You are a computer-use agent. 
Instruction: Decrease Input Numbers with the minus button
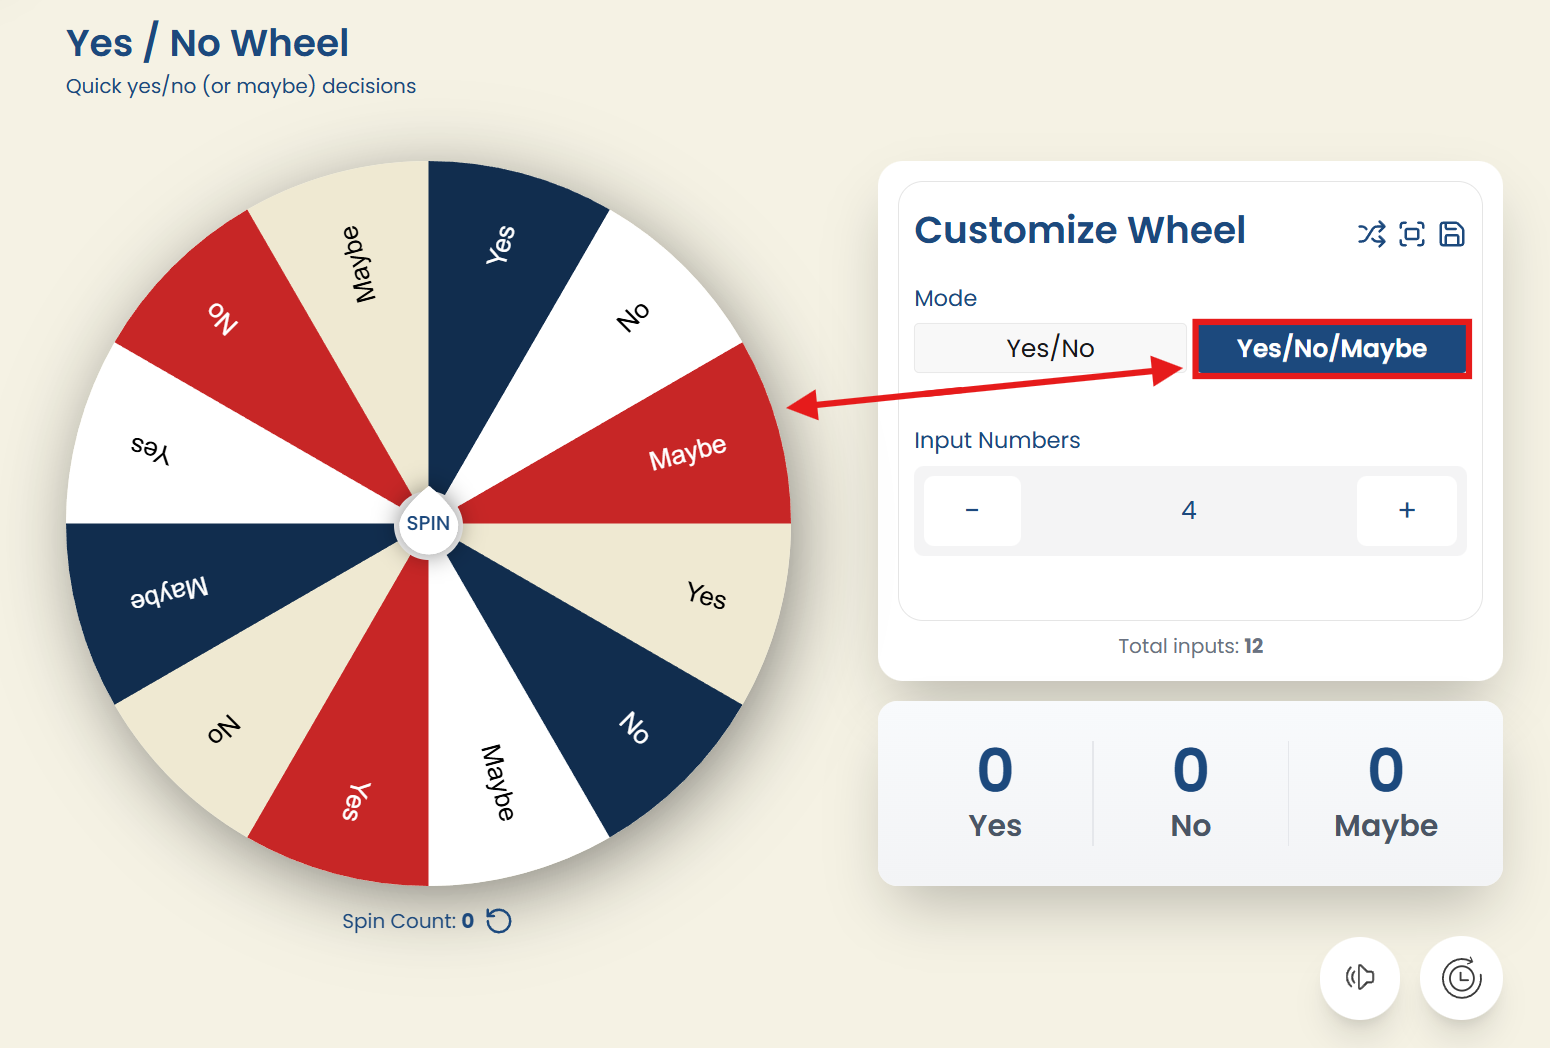click(971, 510)
